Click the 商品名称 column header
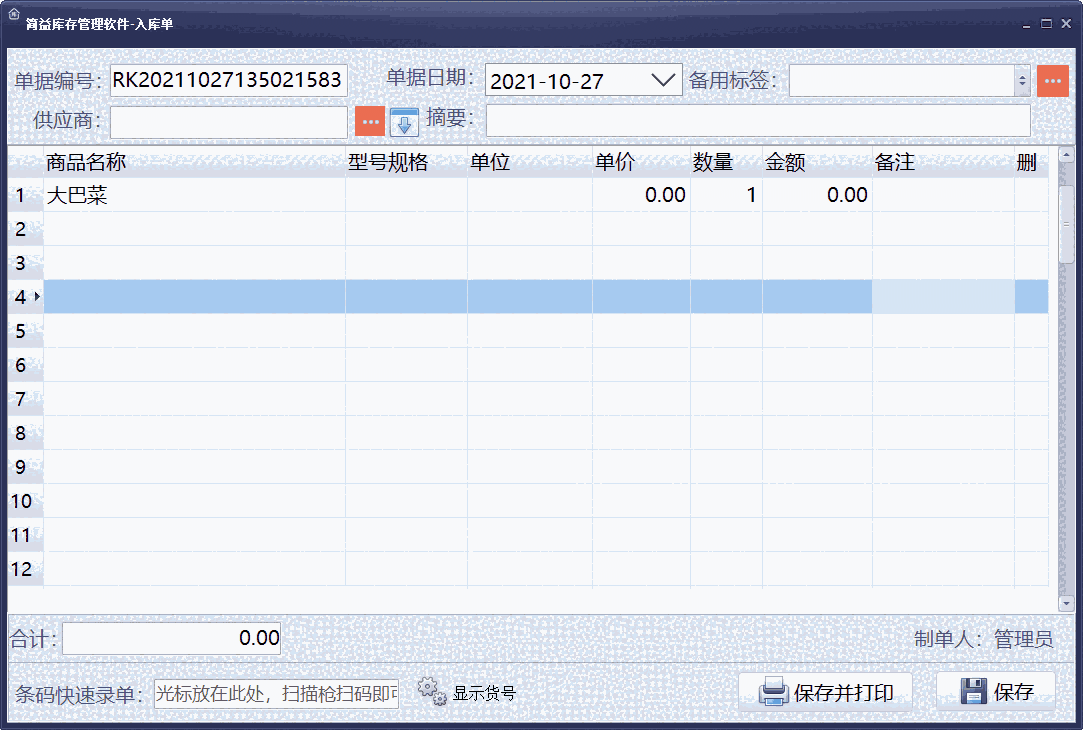 click(194, 162)
